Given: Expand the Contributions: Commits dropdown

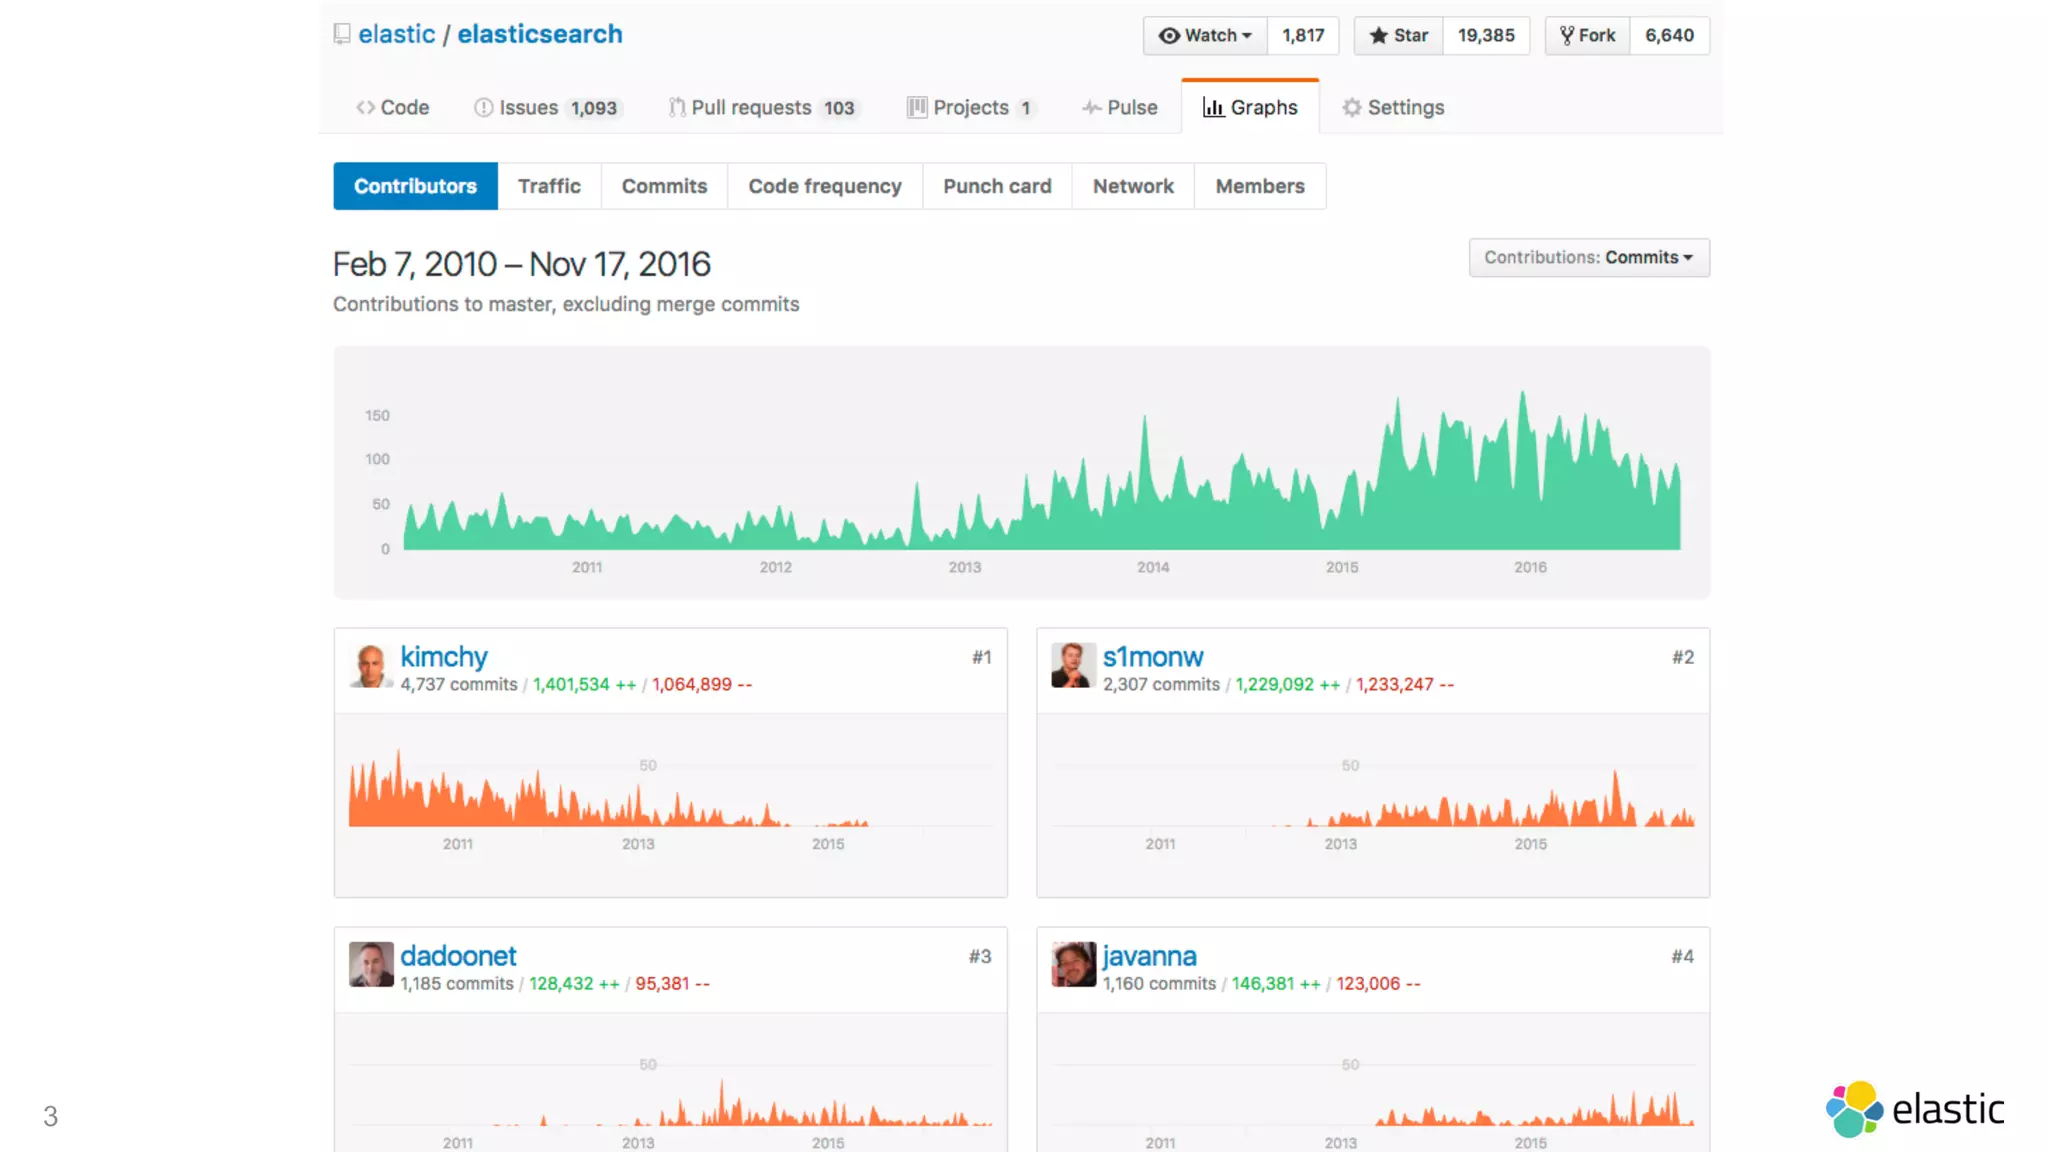Looking at the screenshot, I should 1588,258.
